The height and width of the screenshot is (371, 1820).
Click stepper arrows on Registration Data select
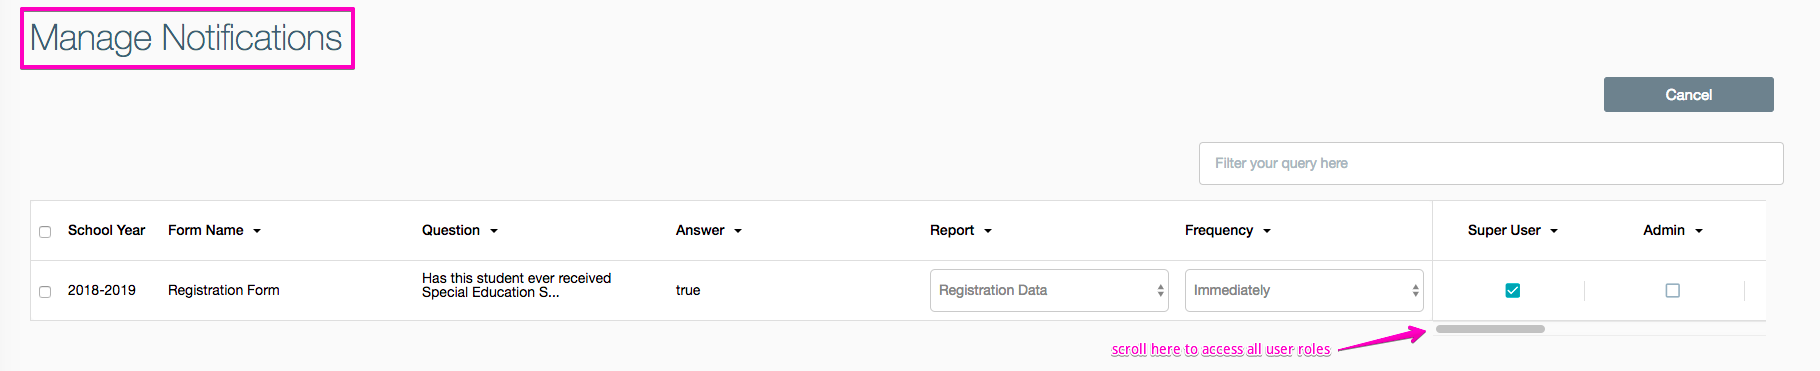click(x=1160, y=291)
